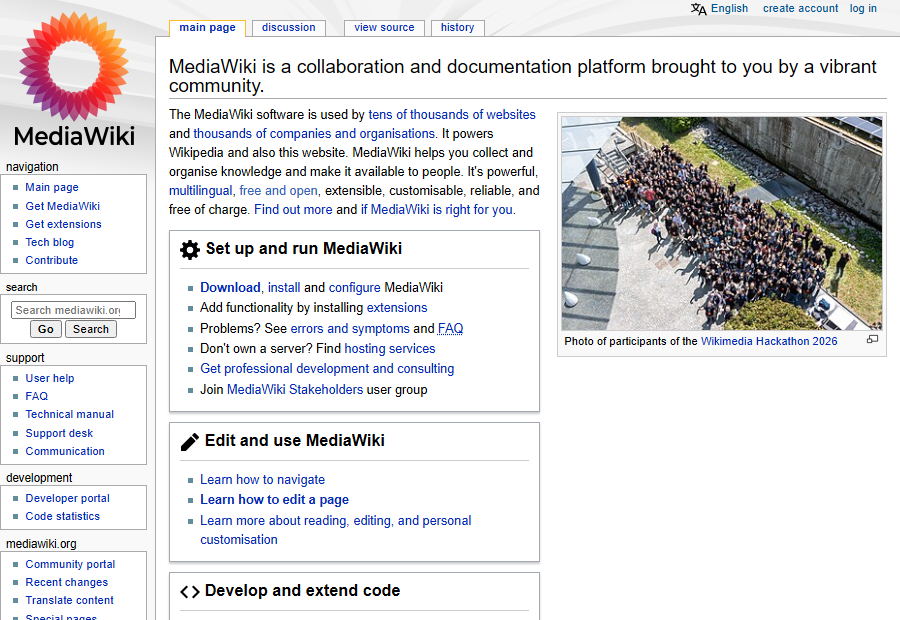This screenshot has height=620, width=900.
Task: Open the history tab
Action: [x=457, y=28]
